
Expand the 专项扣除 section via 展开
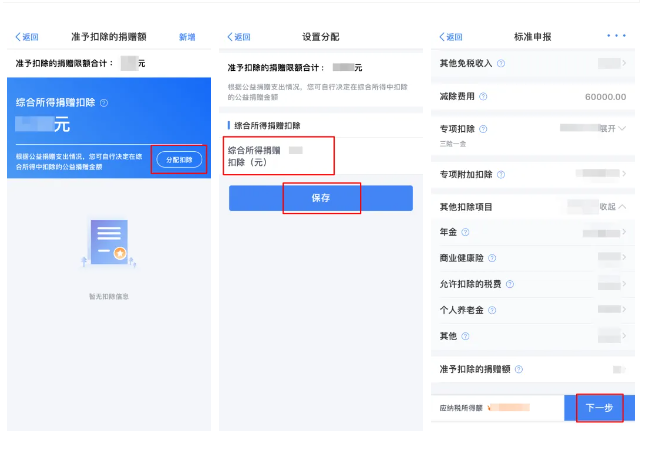pos(611,129)
